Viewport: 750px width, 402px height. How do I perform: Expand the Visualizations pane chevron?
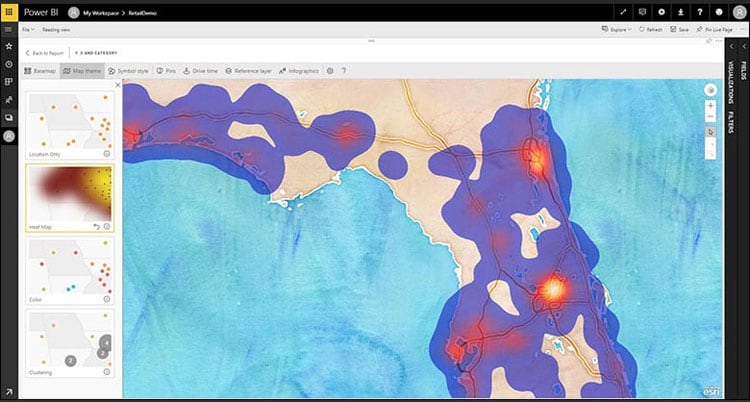point(732,46)
